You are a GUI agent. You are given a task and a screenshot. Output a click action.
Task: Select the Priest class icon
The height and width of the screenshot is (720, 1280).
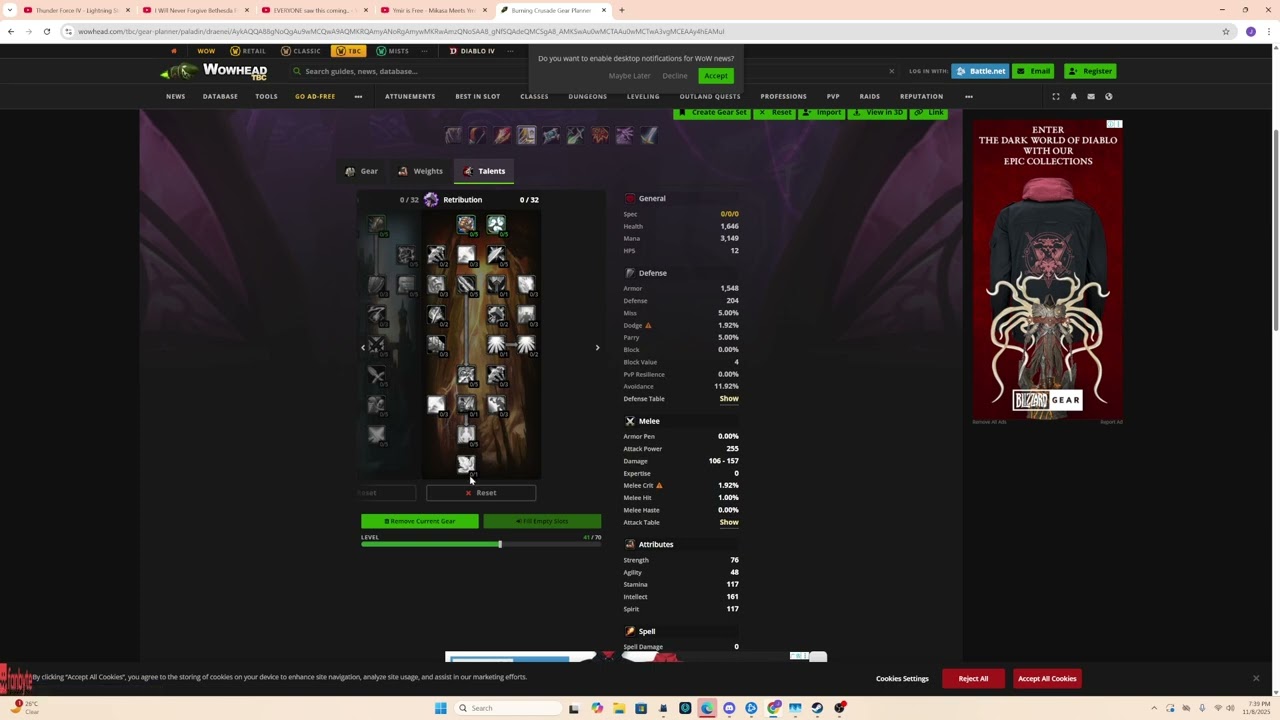pos(551,135)
